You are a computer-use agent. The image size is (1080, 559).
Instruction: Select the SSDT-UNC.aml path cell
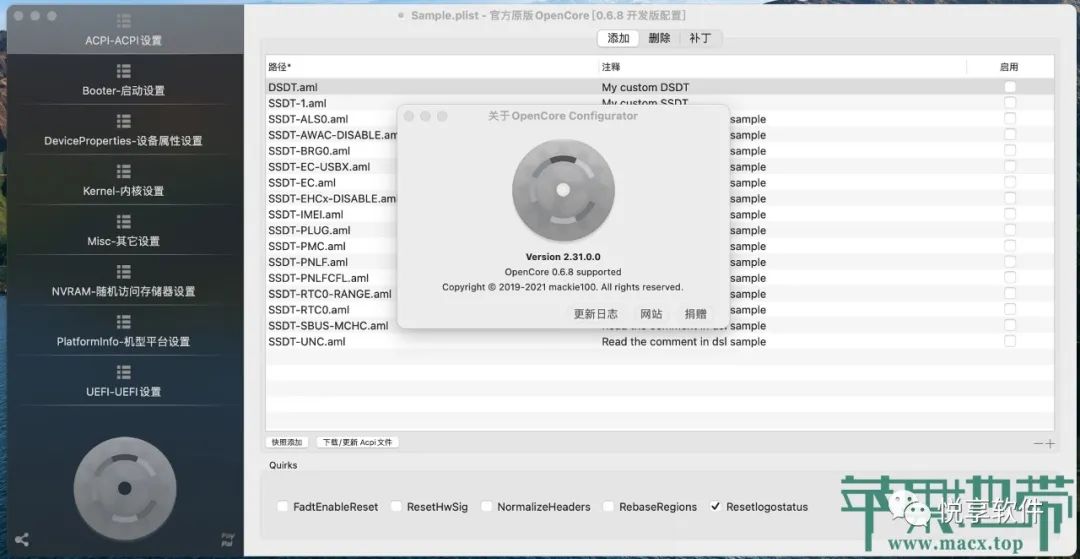point(307,341)
